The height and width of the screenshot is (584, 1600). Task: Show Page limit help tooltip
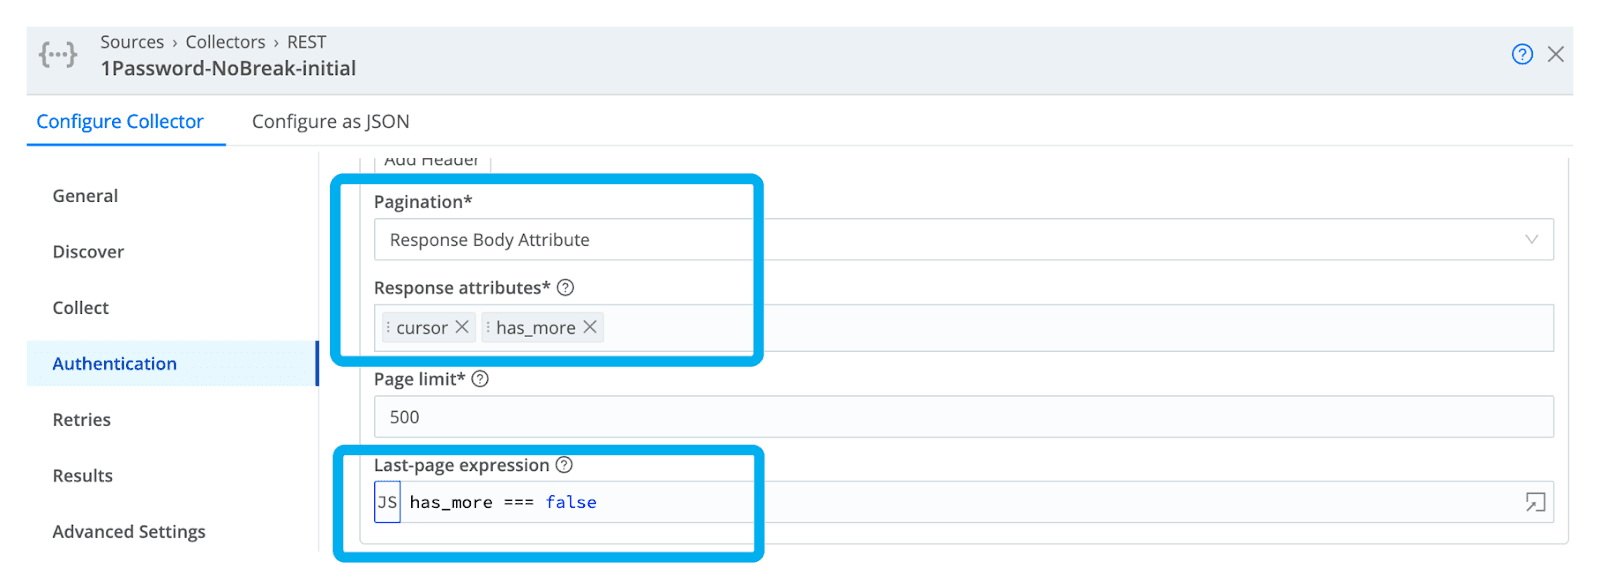click(x=480, y=379)
